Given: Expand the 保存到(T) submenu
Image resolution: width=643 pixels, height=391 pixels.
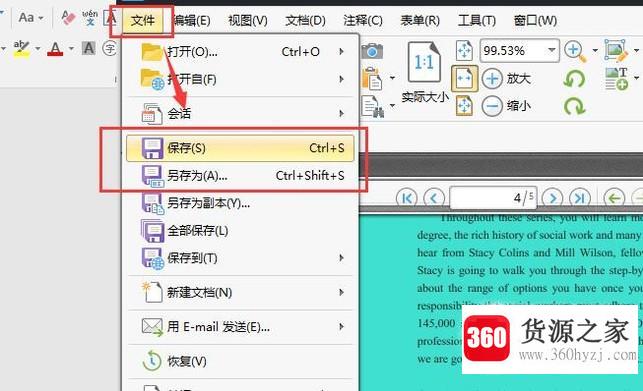Looking at the screenshot, I should (x=240, y=258).
